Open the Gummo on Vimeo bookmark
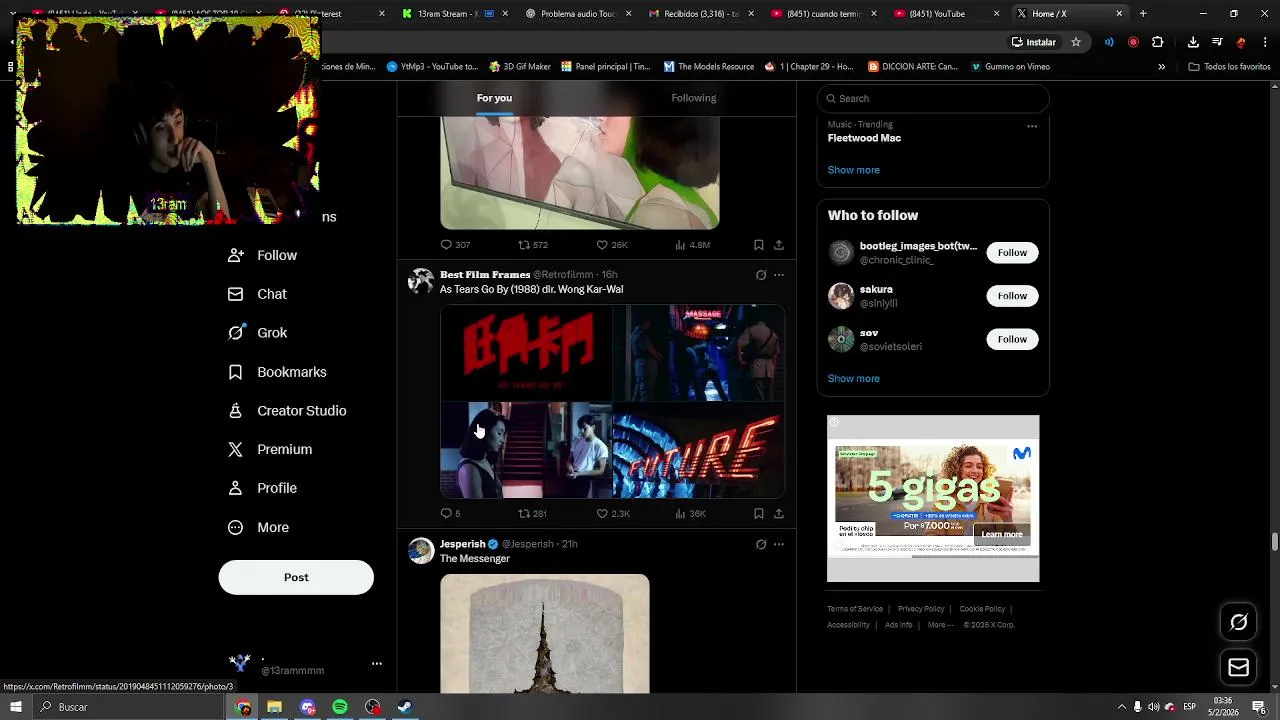The width and height of the screenshot is (1280, 720). (x=1010, y=67)
